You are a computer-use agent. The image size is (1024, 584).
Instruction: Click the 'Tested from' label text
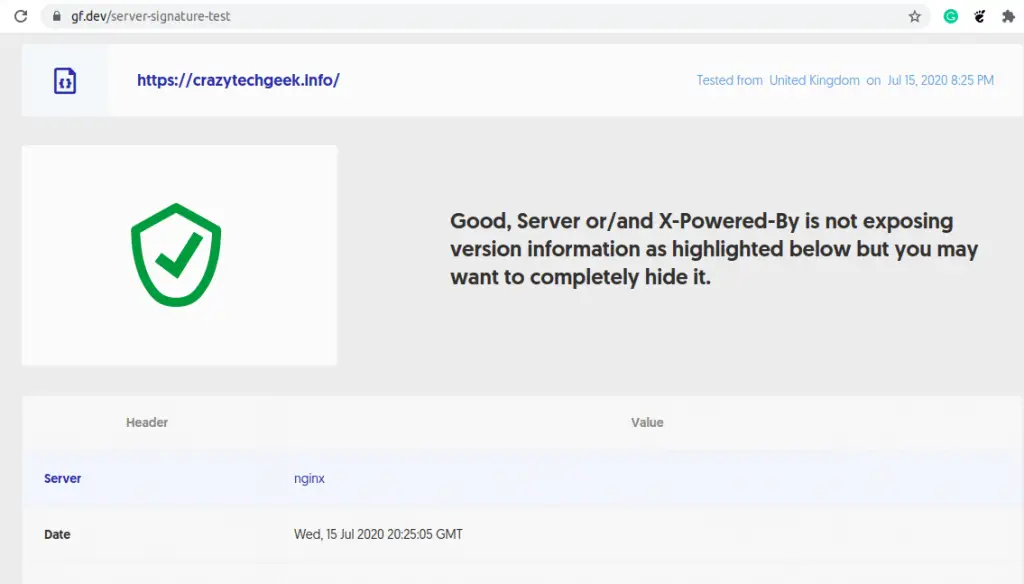click(x=729, y=80)
